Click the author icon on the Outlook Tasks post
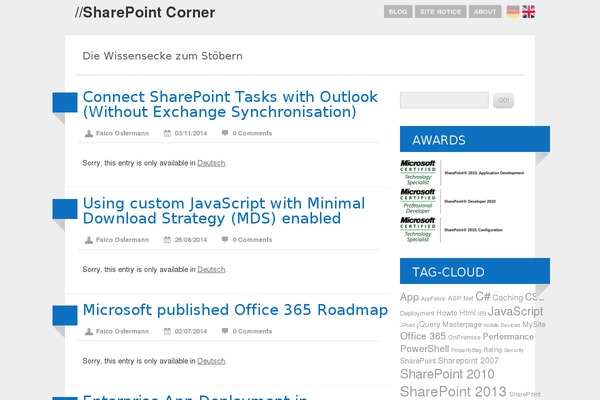The height and width of the screenshot is (400, 600). pos(89,133)
